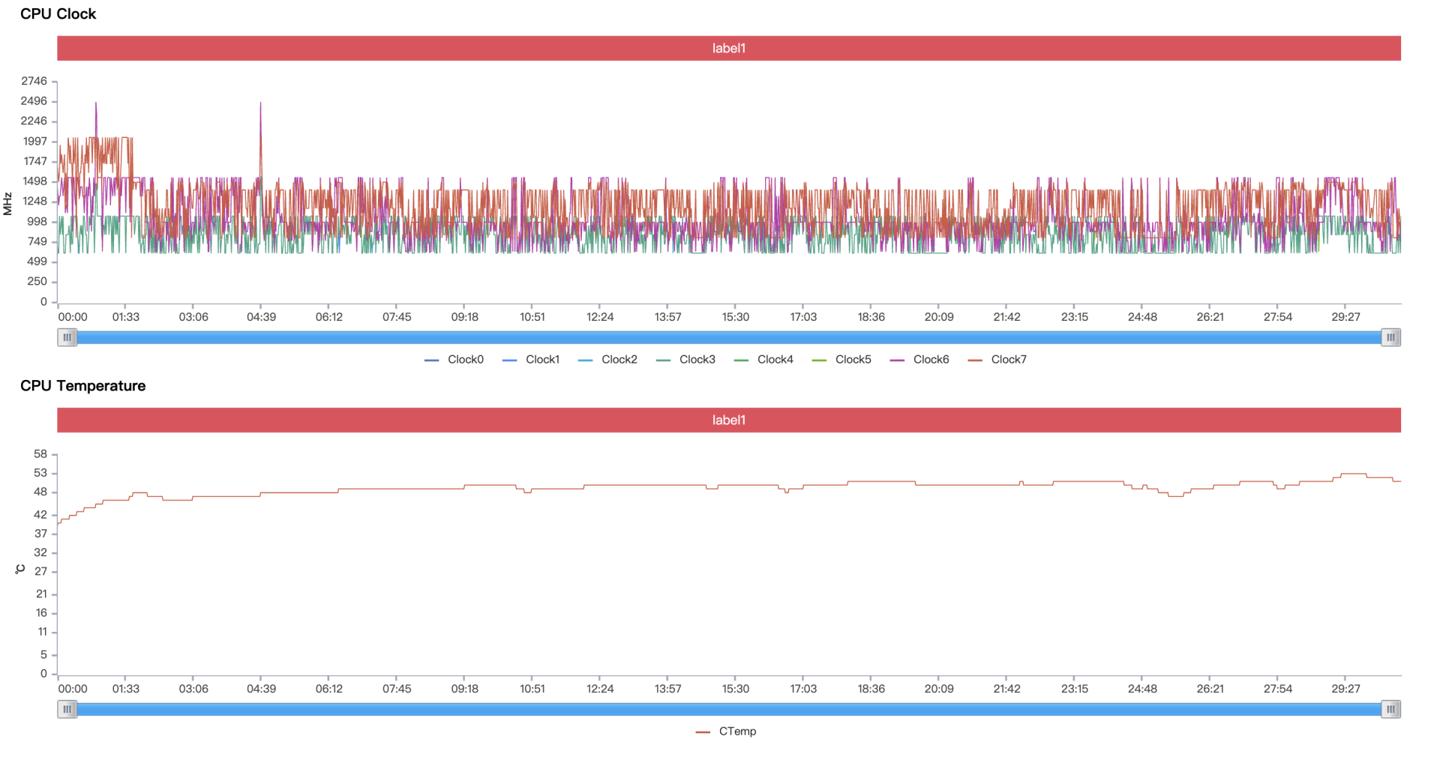Image resolution: width=1440 pixels, height=757 pixels.
Task: Hide the Clock1 legend entry
Action: 532,360
